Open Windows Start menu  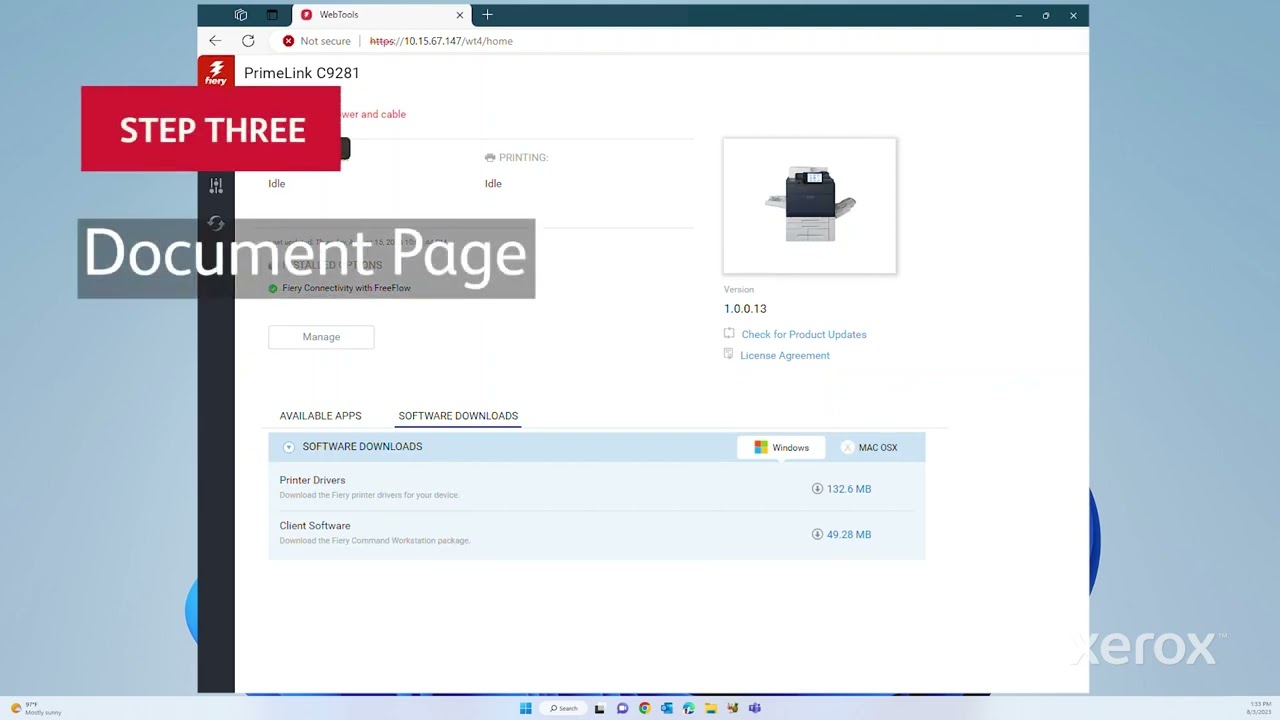coord(526,708)
